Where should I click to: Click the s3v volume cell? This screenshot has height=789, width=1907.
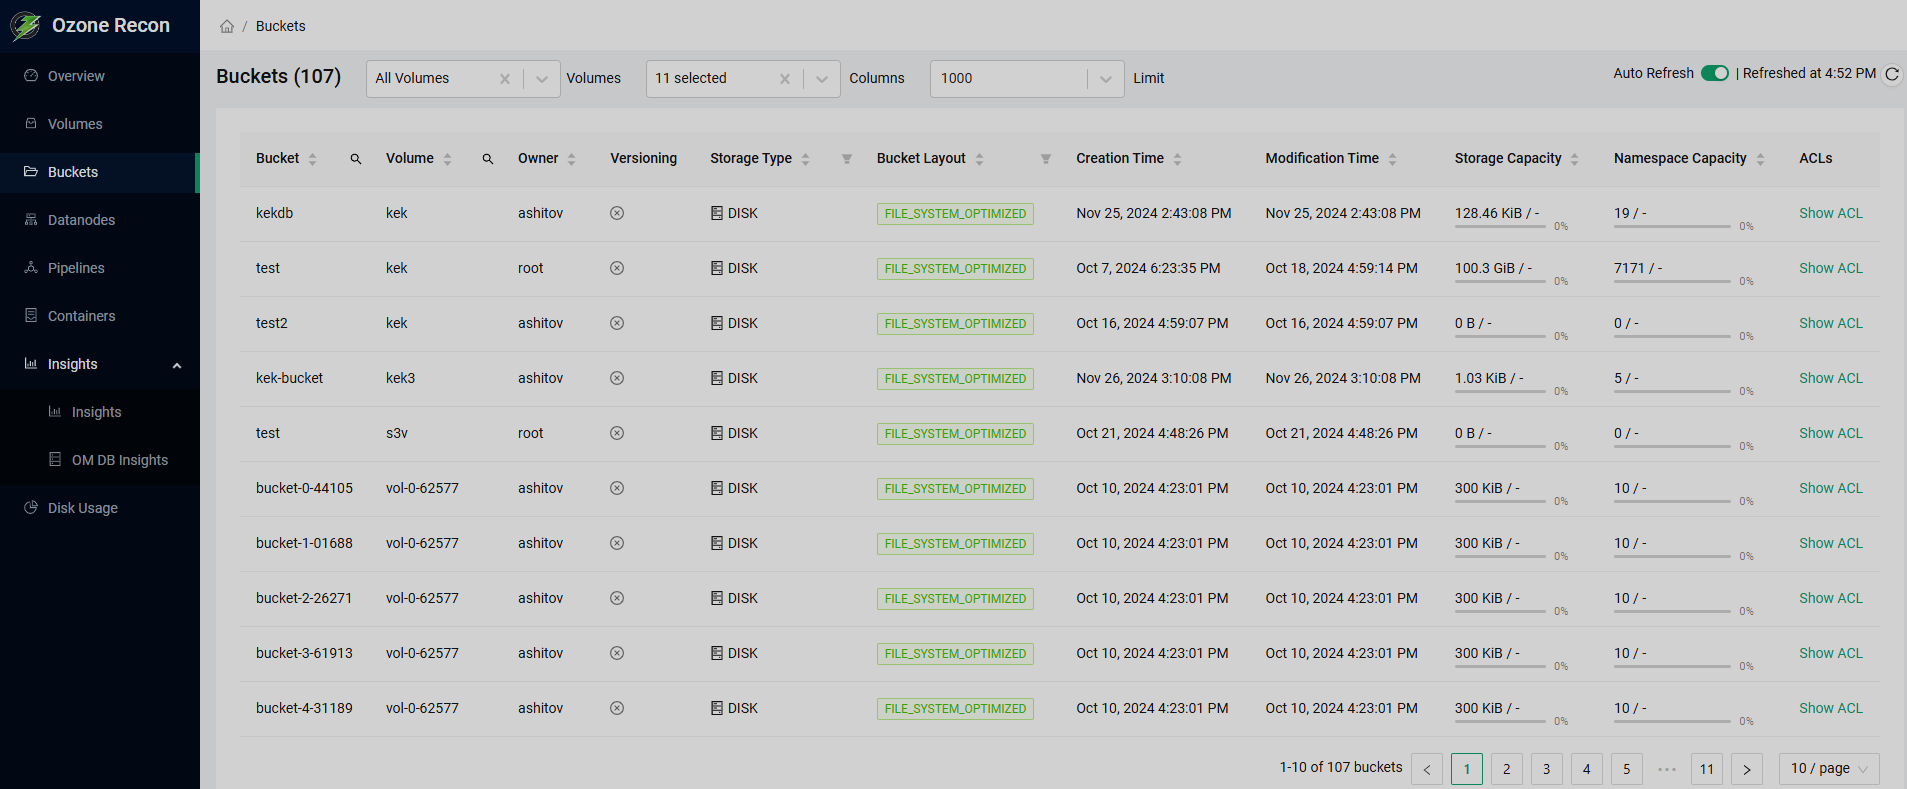[397, 433]
